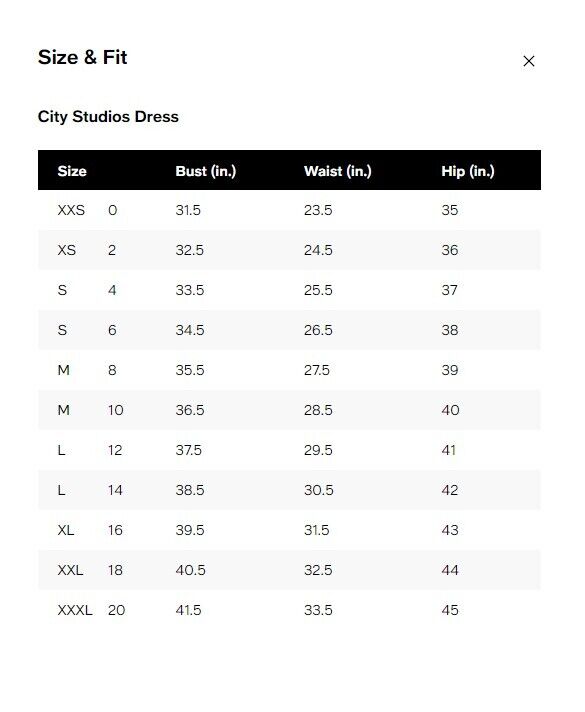This screenshot has width=585, height=712.
Task: Select the XXS size 0 row
Action: point(289,210)
